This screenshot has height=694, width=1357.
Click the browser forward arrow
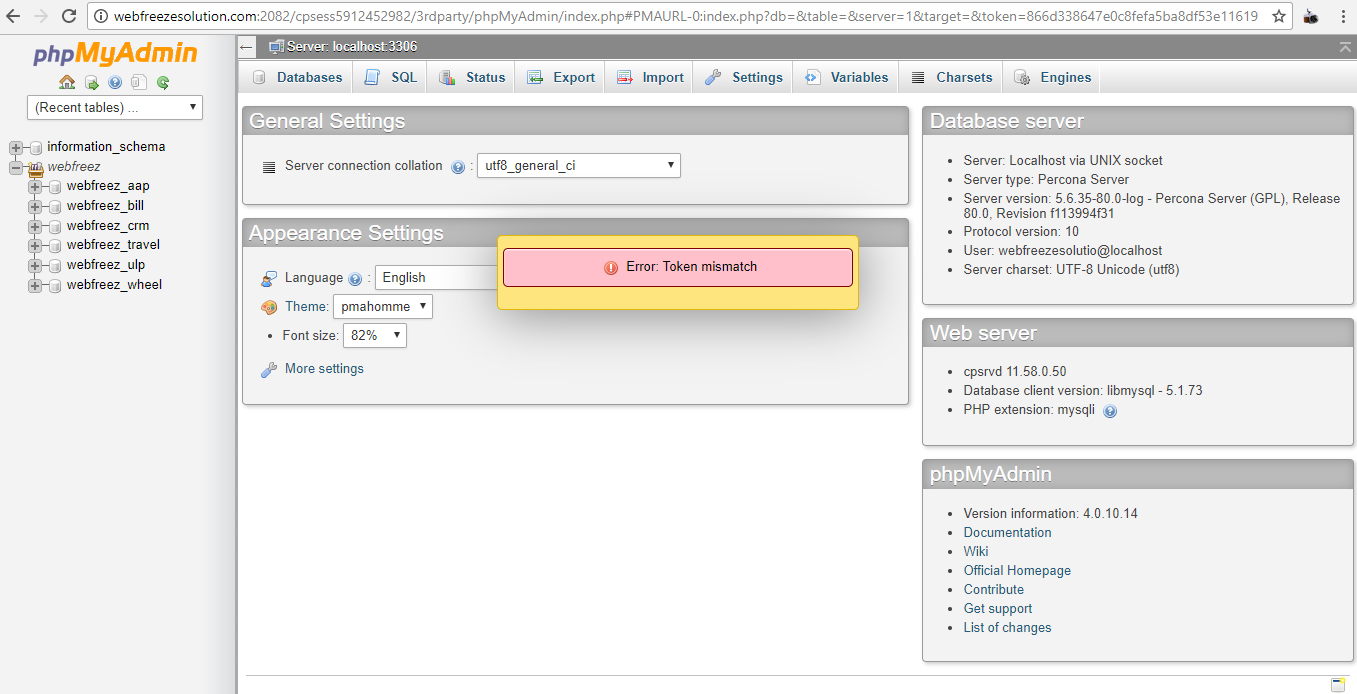point(41,16)
